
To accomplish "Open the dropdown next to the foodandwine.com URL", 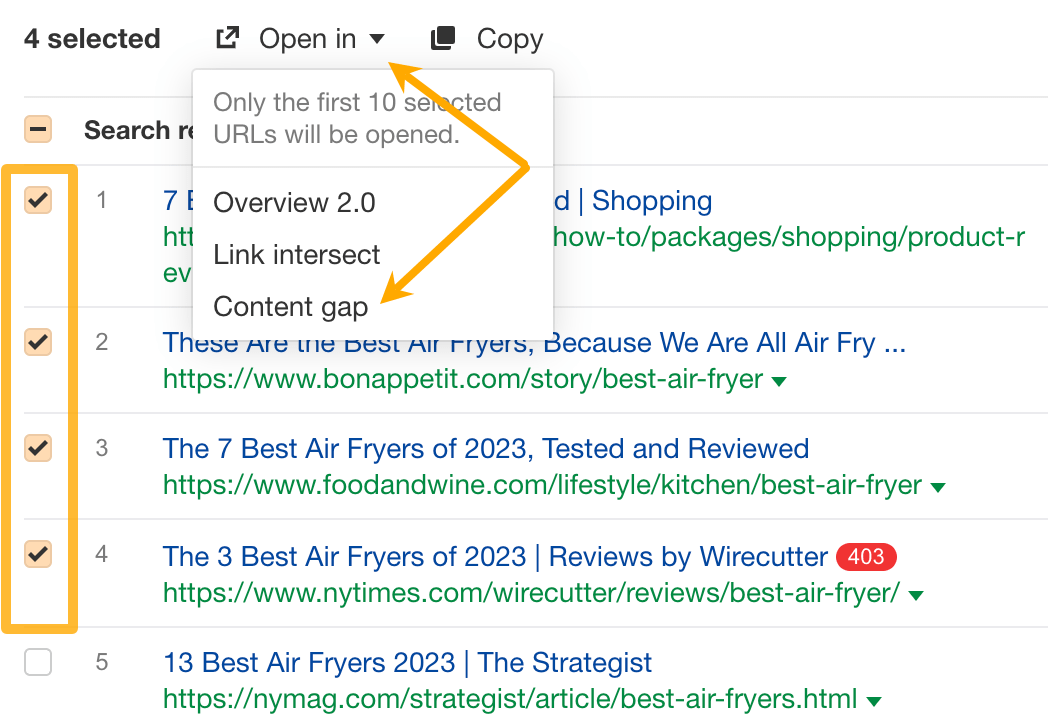I will 936,487.
